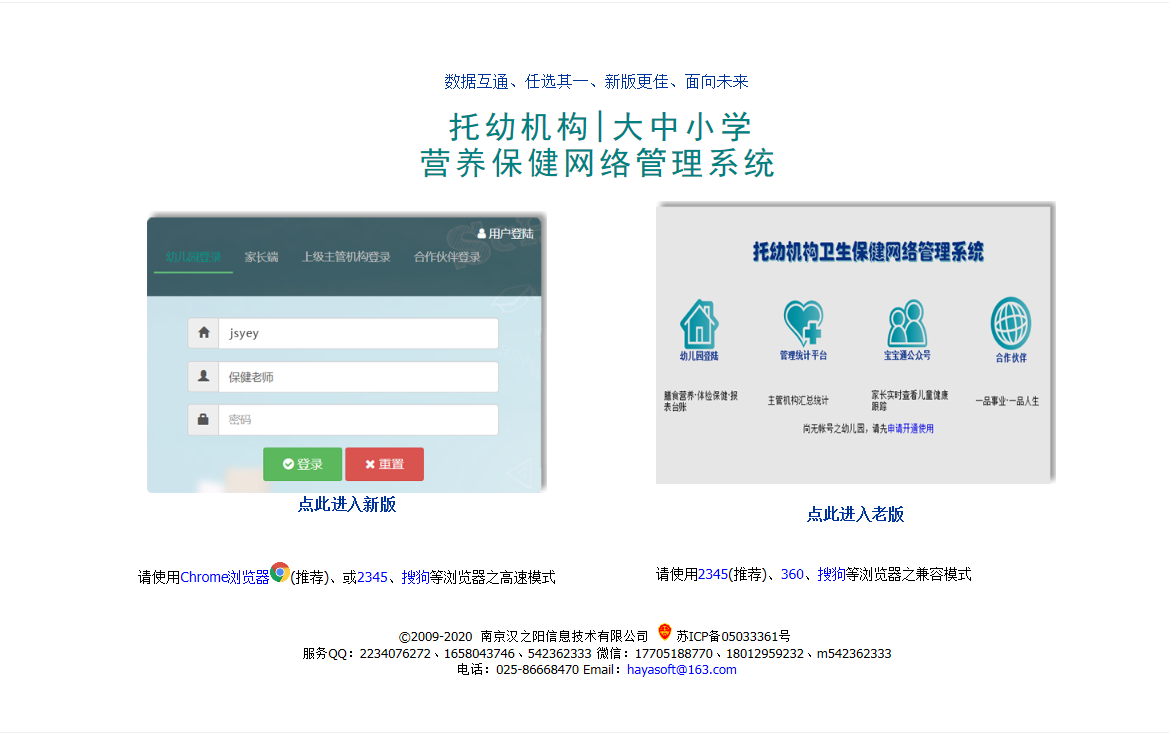Open the 360 browser link
This screenshot has width=1169, height=736.
[x=792, y=574]
